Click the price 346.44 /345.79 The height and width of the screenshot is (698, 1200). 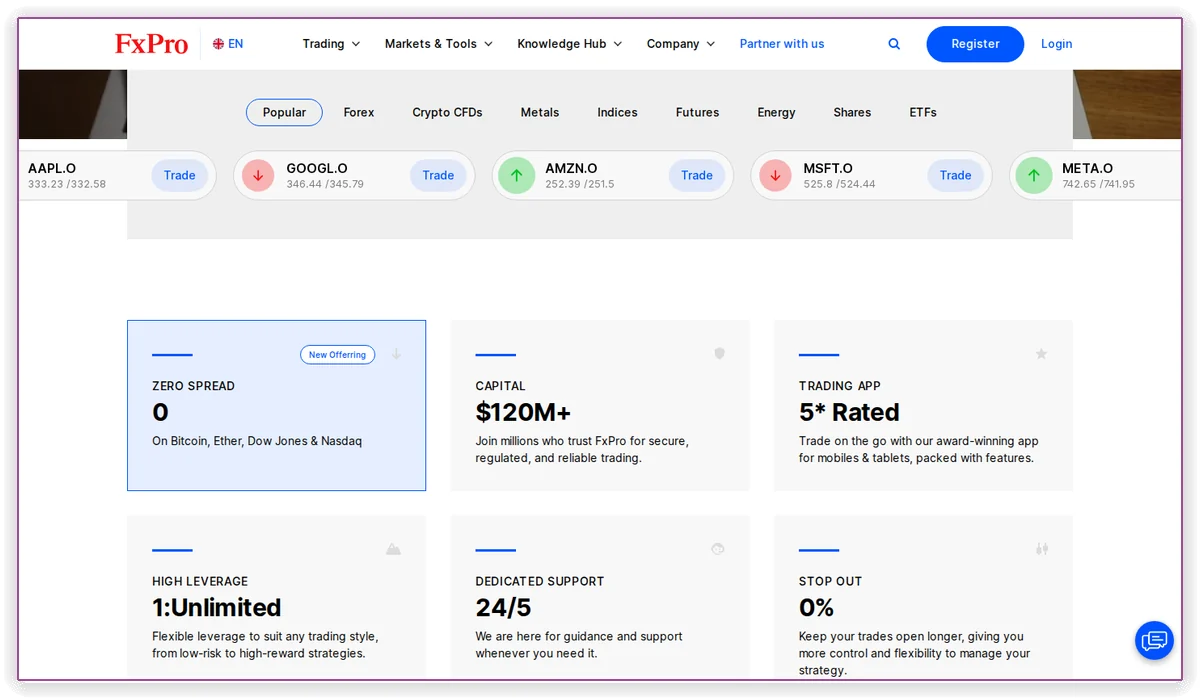coord(325,184)
